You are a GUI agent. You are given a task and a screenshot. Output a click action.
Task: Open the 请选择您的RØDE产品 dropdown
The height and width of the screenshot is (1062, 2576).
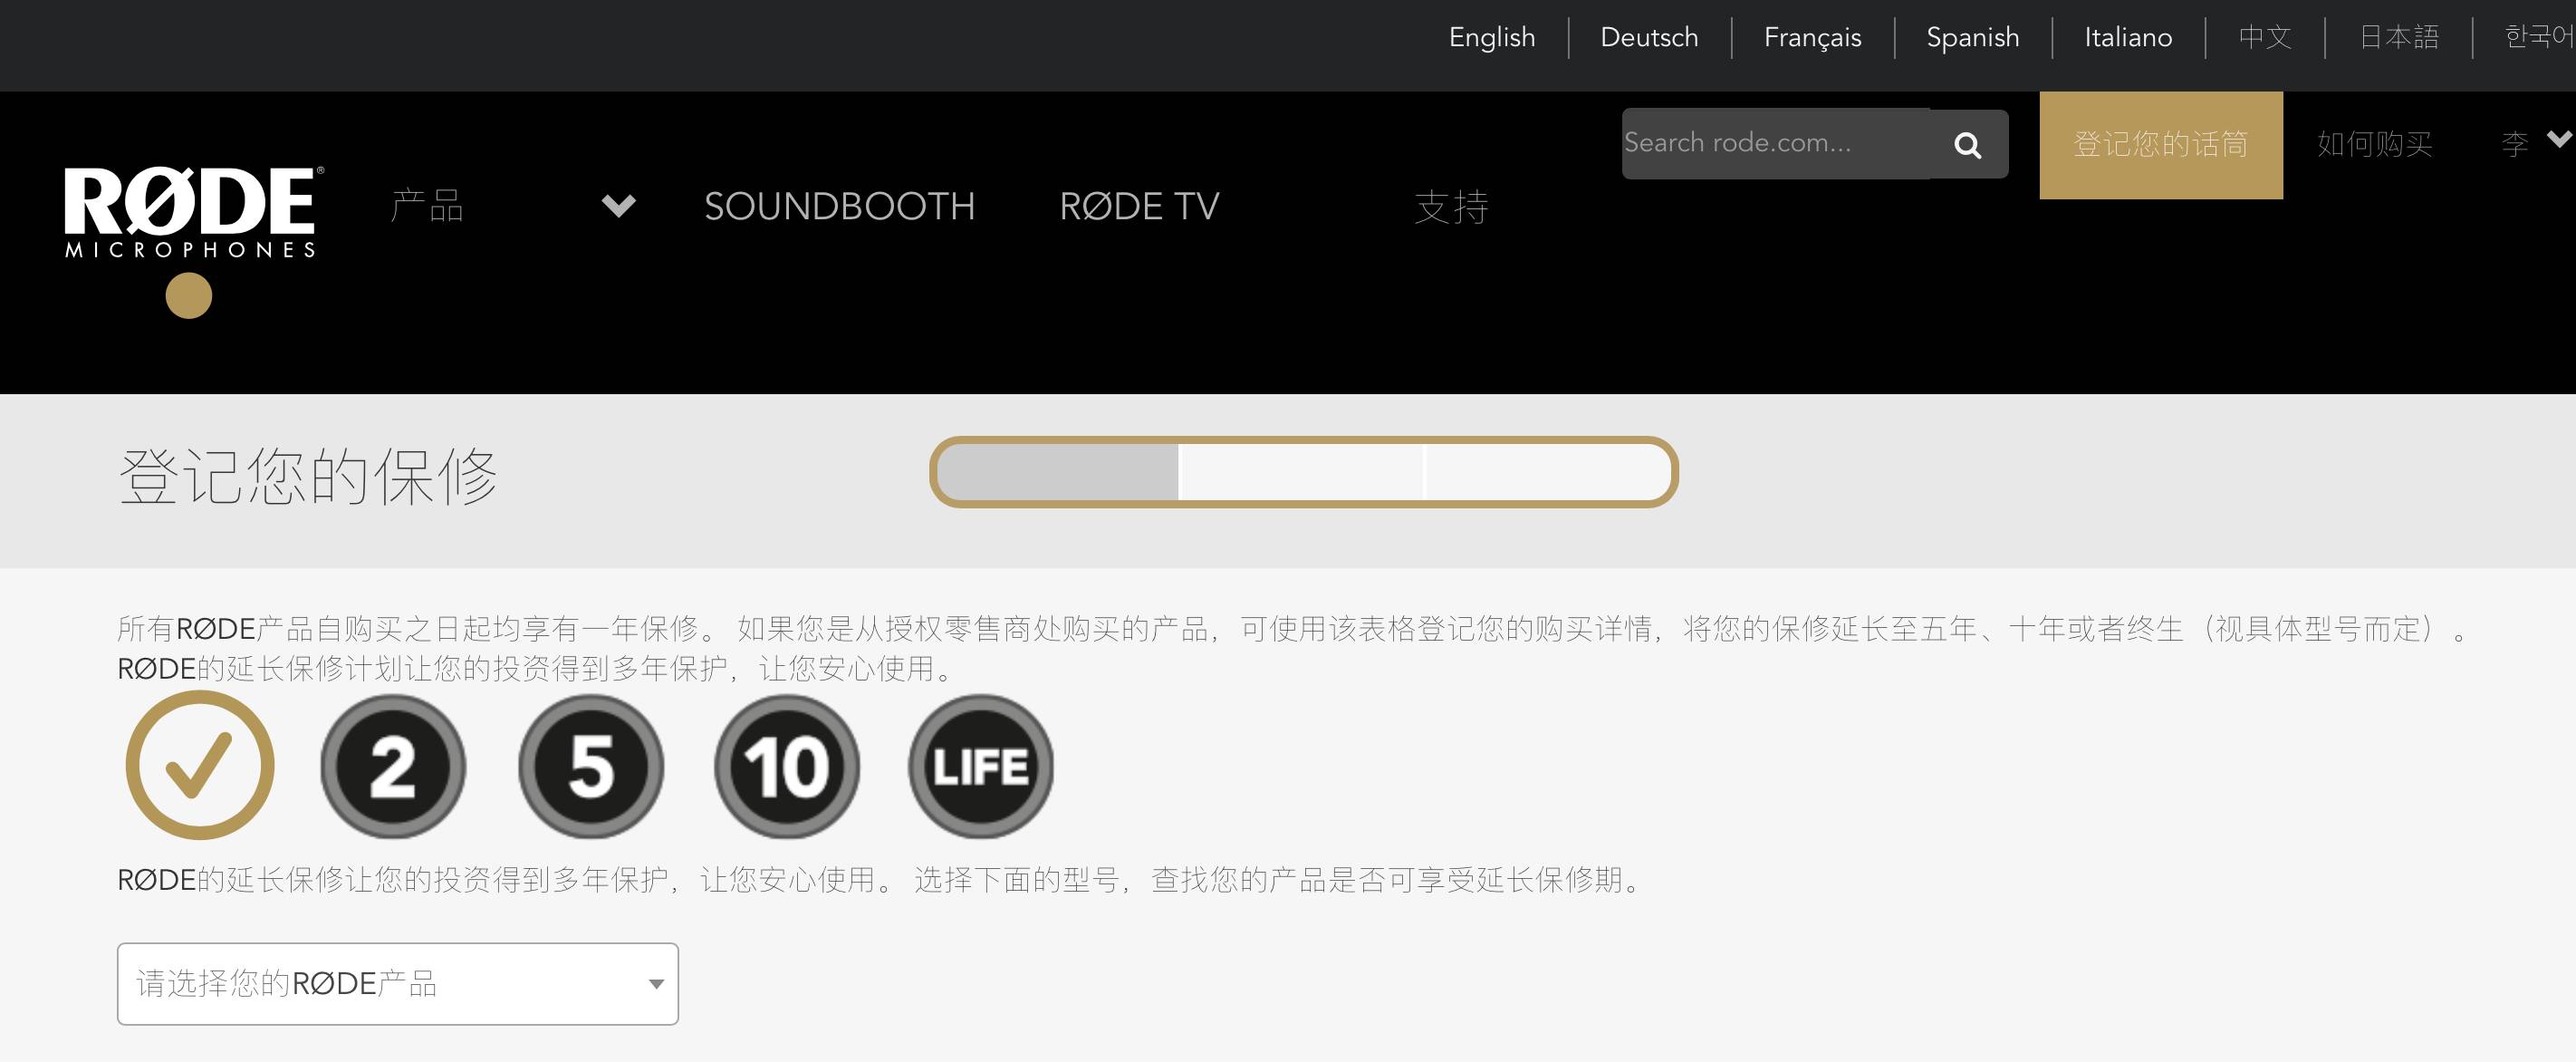point(398,983)
